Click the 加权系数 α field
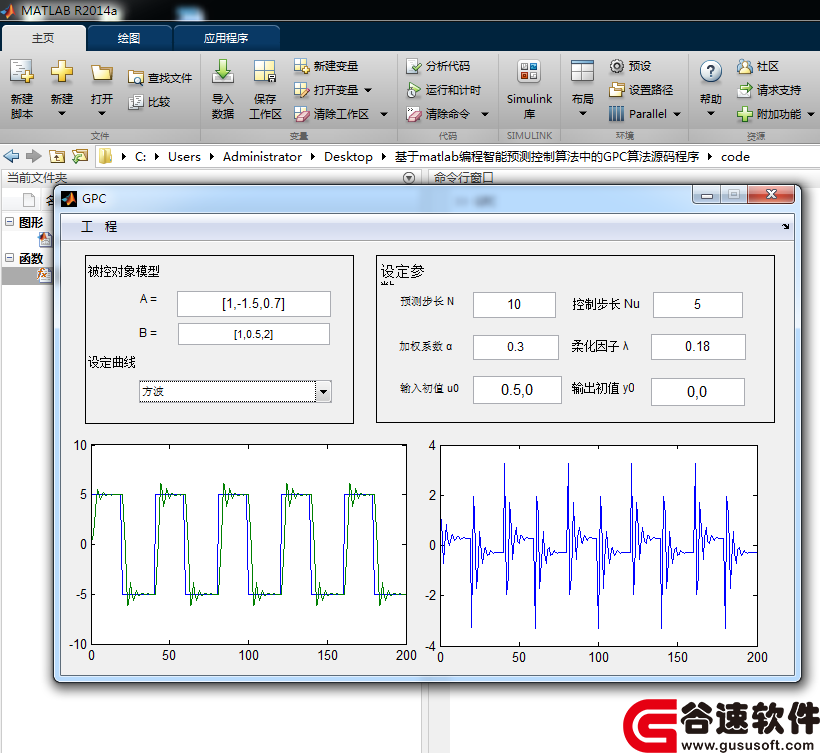 click(x=516, y=347)
